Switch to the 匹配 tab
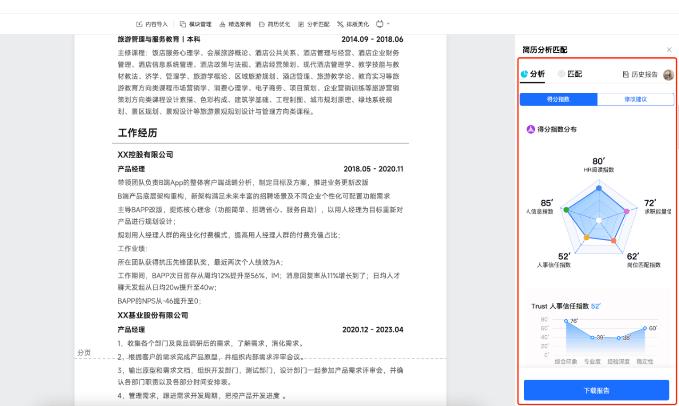Image resolution: width=679 pixels, height=406 pixels. [x=570, y=74]
